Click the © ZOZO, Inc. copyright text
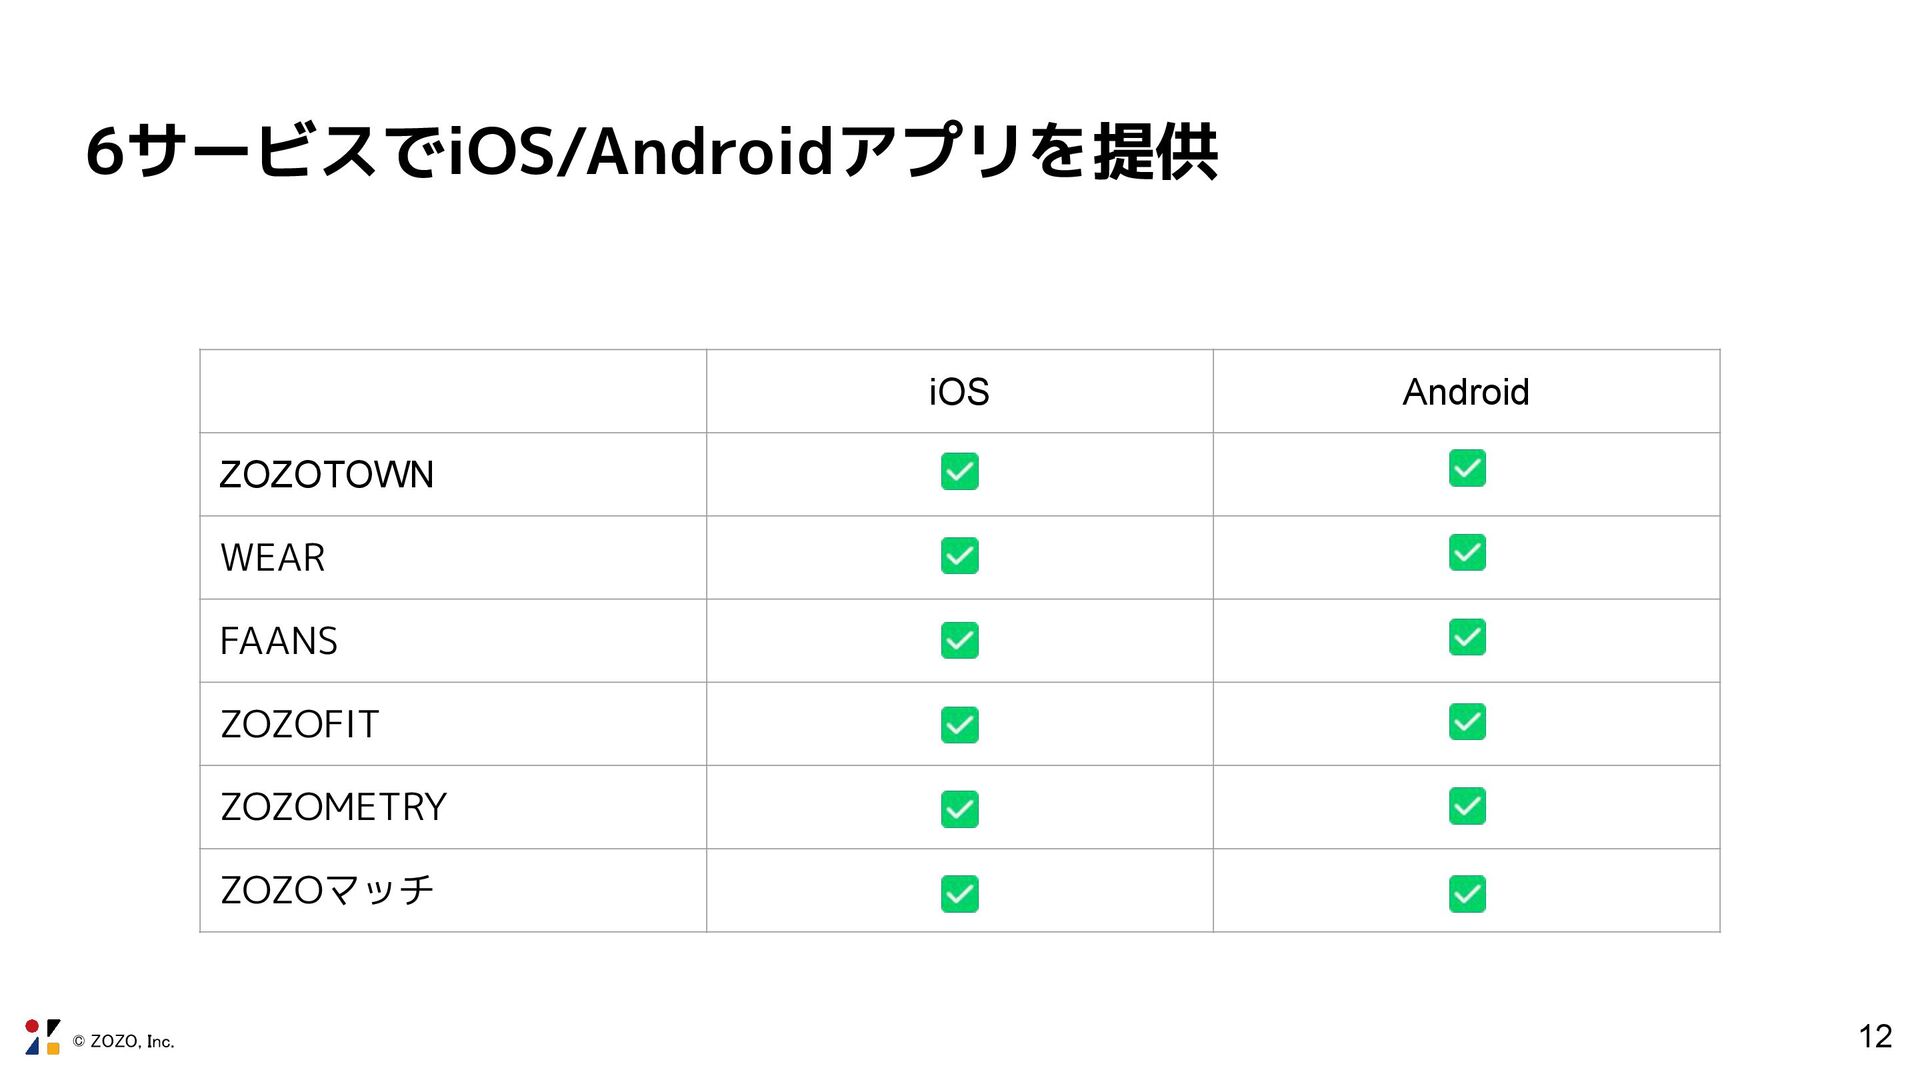This screenshot has width=1920, height=1080. coord(123,1041)
